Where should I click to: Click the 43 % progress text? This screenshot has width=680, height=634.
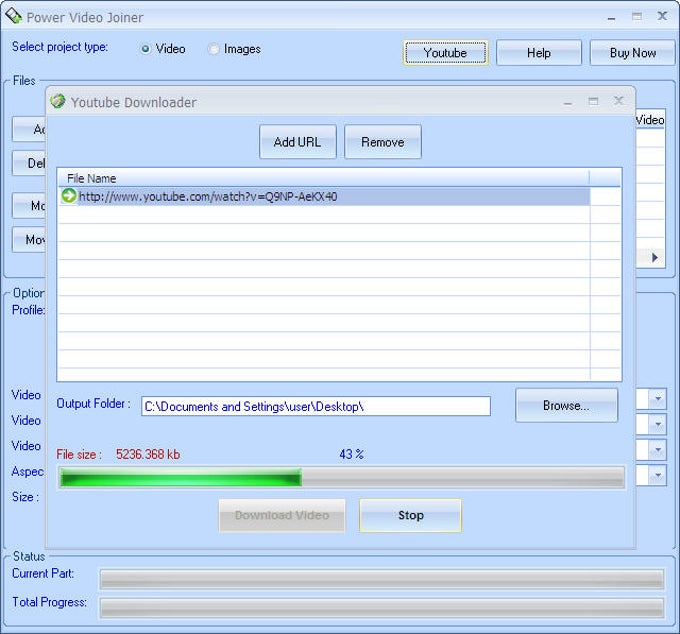[x=351, y=454]
